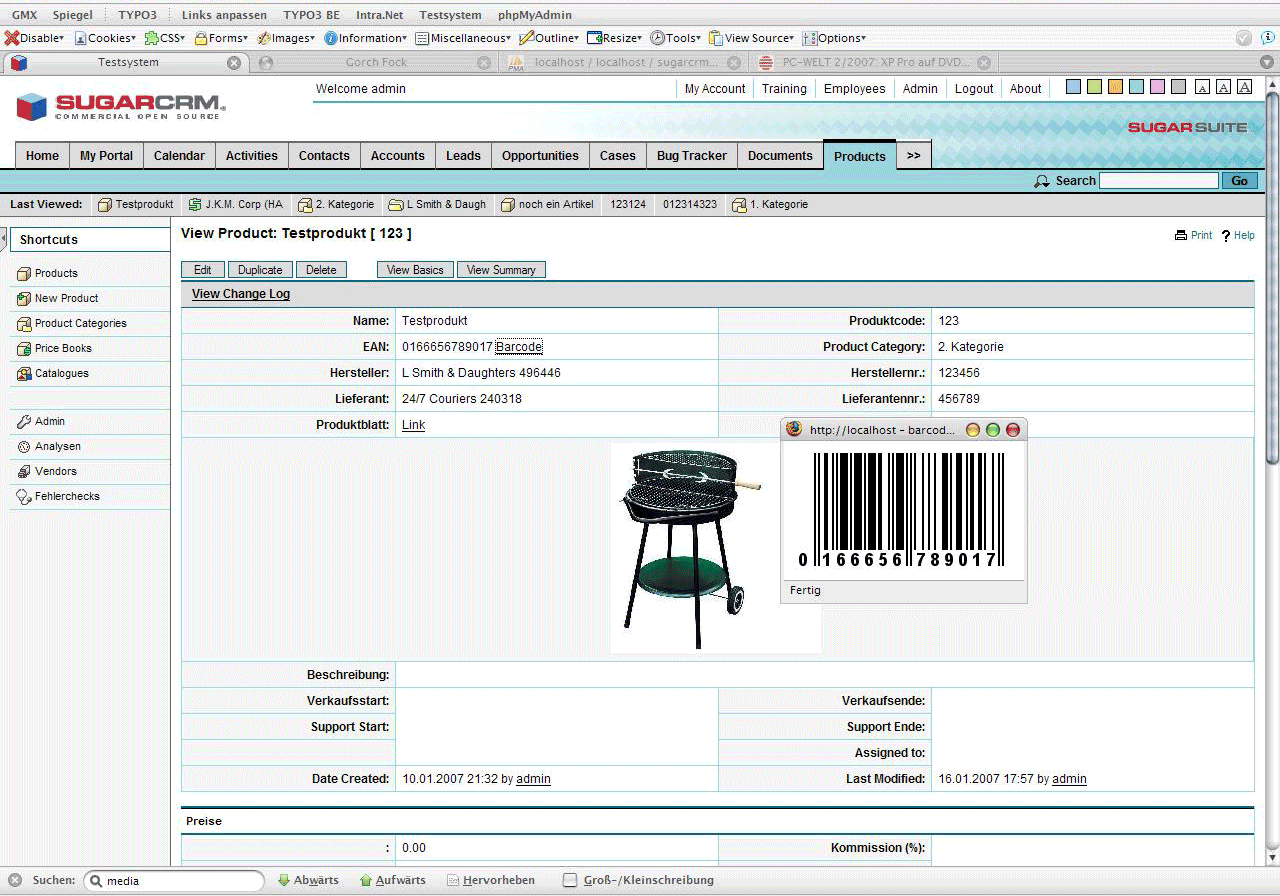Open the Outline dropdown menu
This screenshot has height=896, width=1280.
[x=549, y=38]
